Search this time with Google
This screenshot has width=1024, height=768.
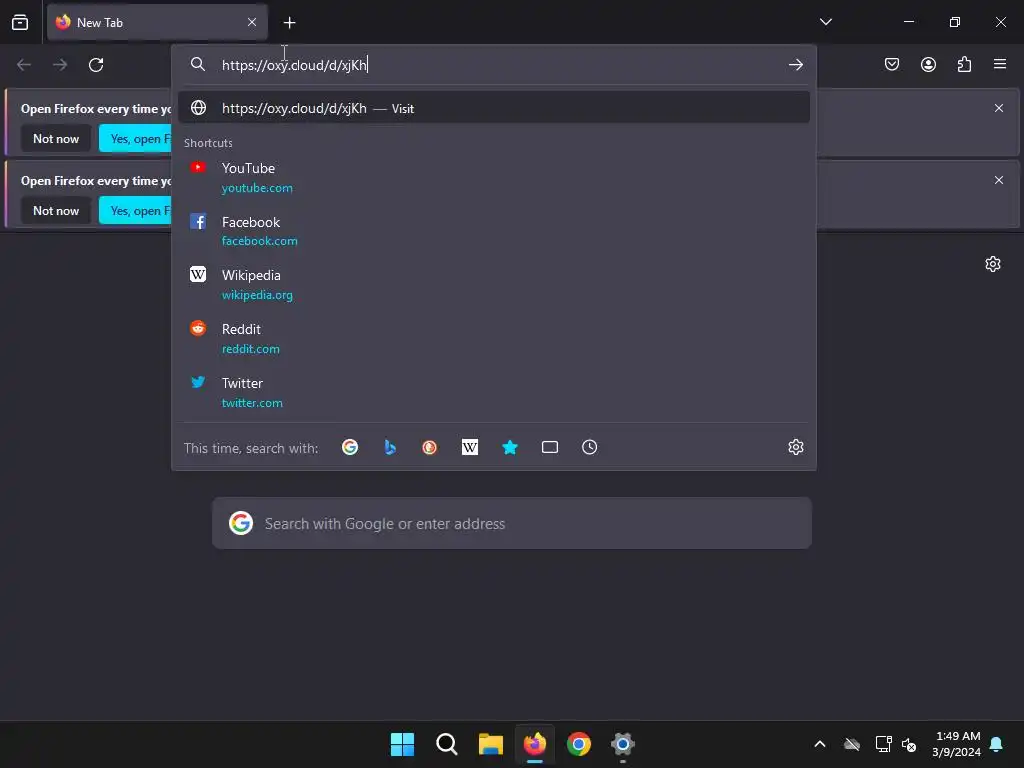tap(350, 447)
